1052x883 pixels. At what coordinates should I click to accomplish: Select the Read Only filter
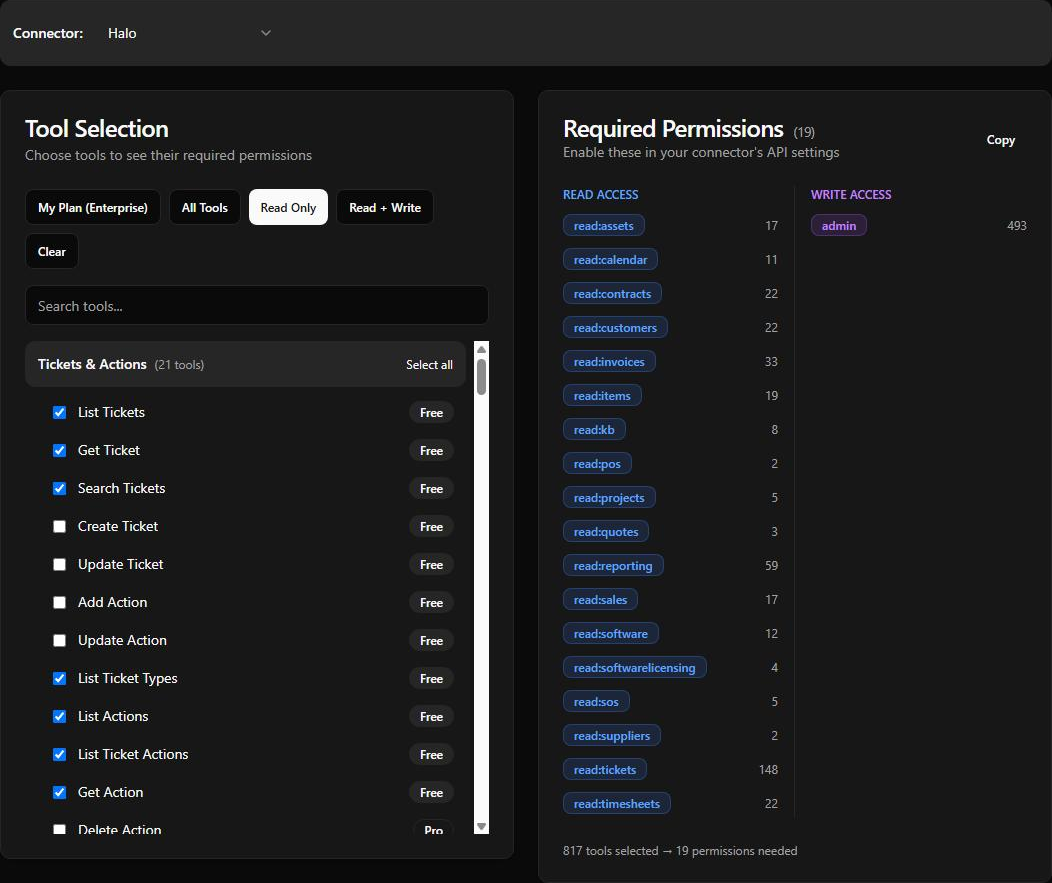288,207
